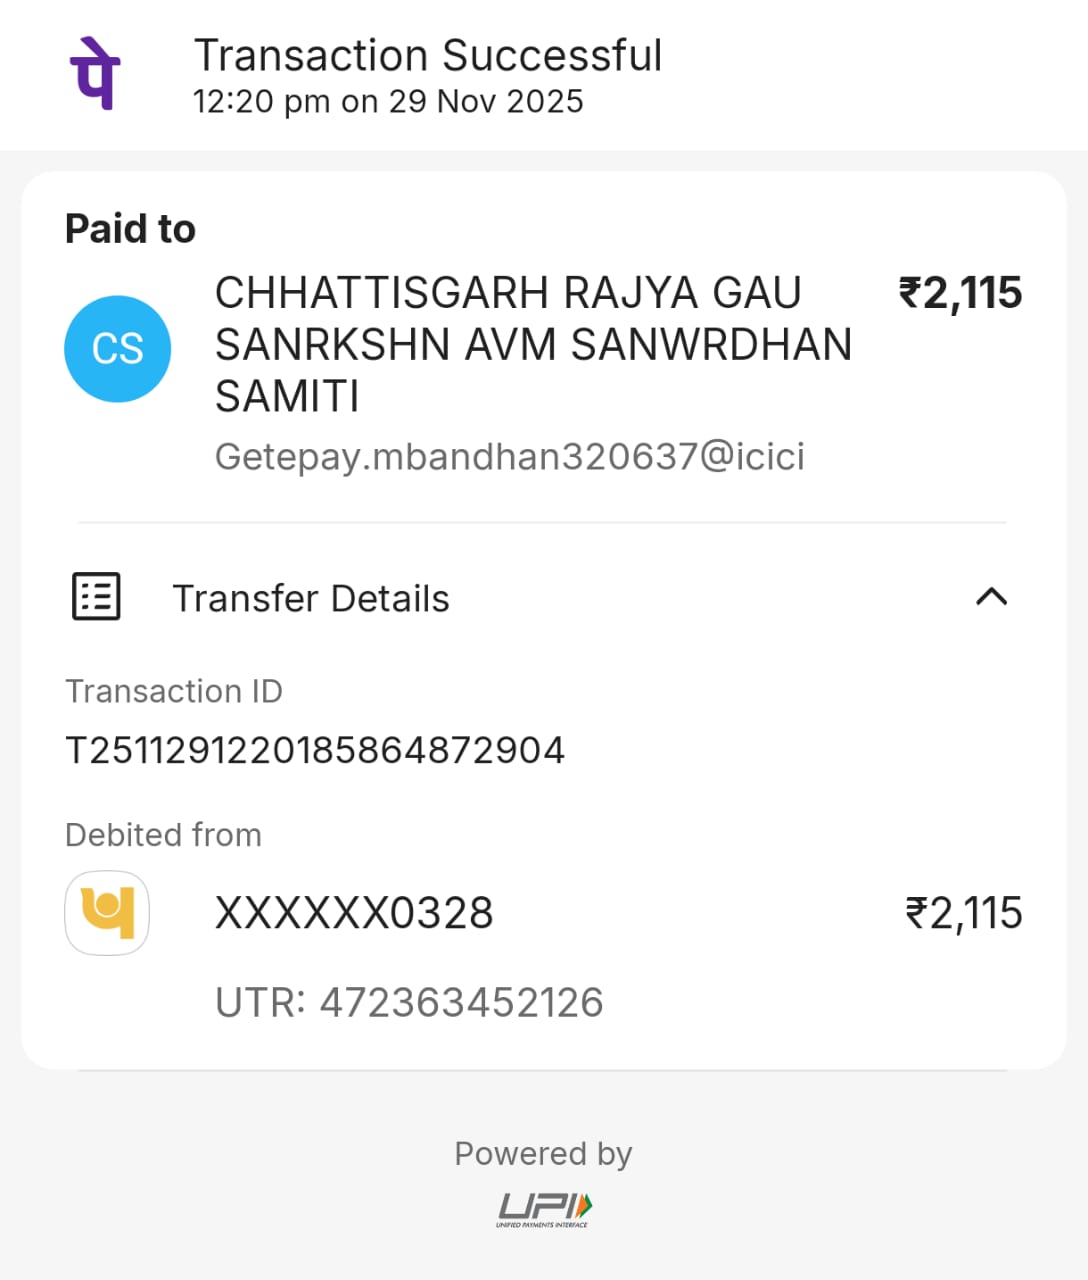Tap the Debited from label
This screenshot has width=1088, height=1280.
[x=163, y=835]
